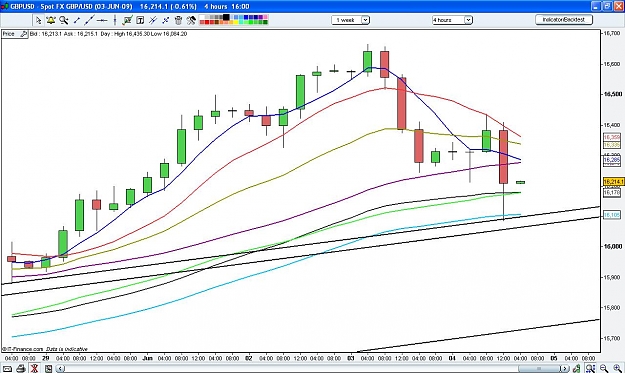The image size is (625, 373).
Task: Click the '03' date label on time axis
Action: [x=350, y=358]
